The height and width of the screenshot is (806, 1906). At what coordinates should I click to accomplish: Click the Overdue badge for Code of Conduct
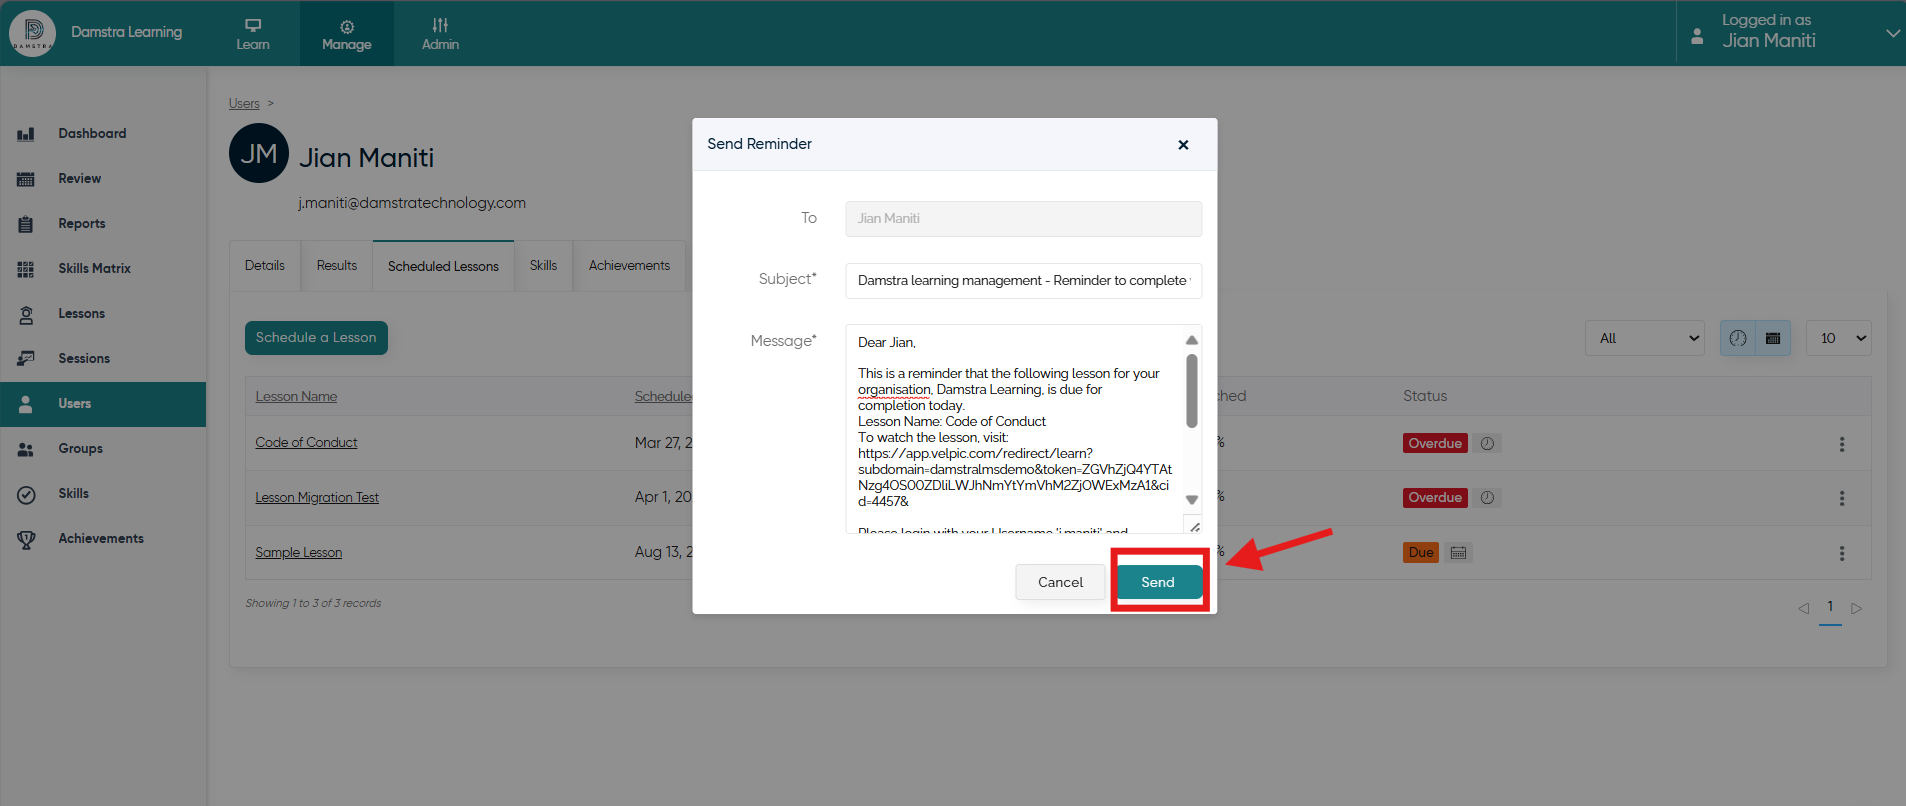1435,443
